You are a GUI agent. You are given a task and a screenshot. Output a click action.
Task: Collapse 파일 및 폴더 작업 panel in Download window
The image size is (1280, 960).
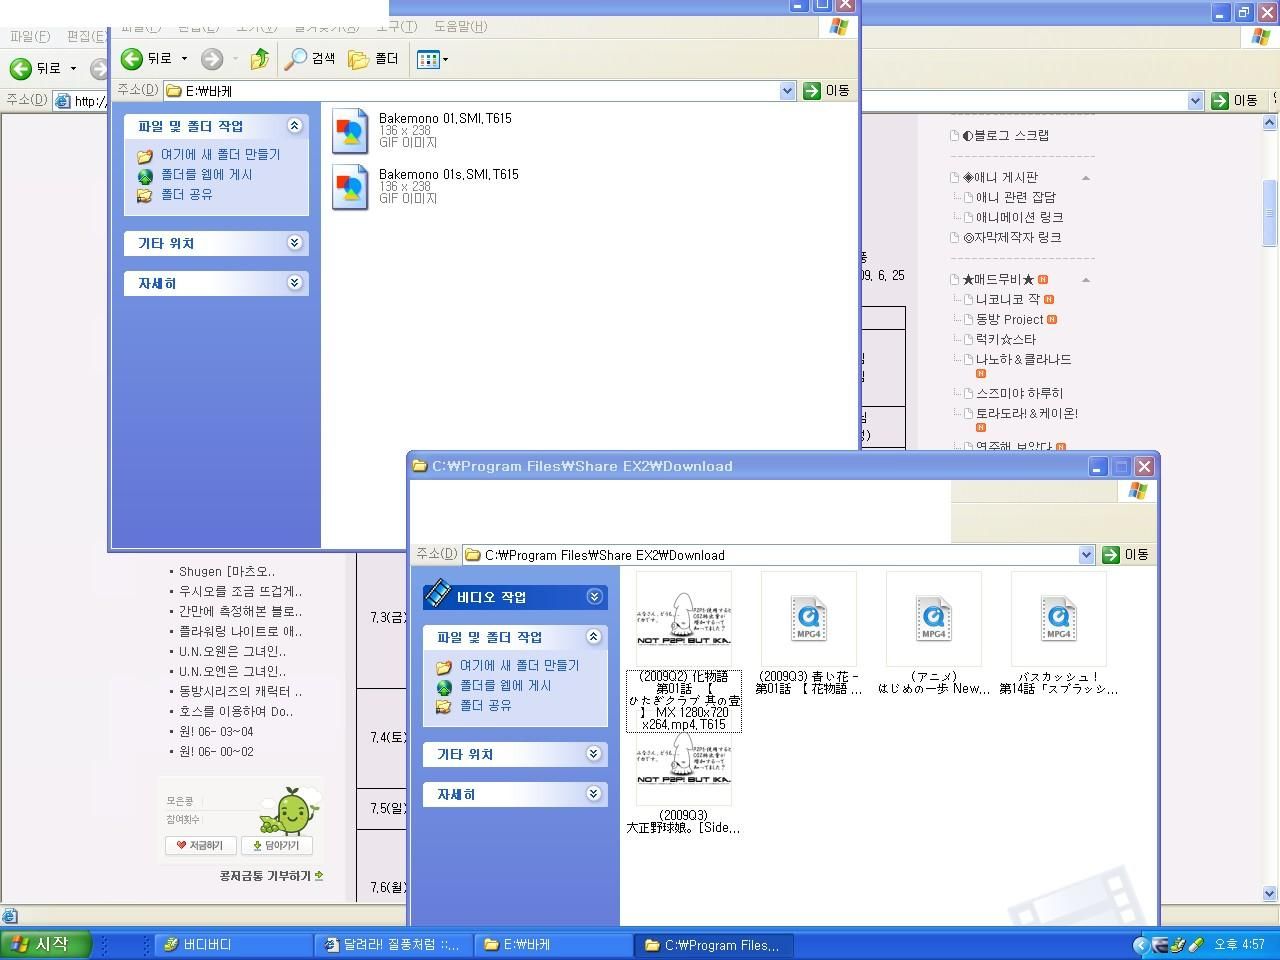pyautogui.click(x=593, y=637)
